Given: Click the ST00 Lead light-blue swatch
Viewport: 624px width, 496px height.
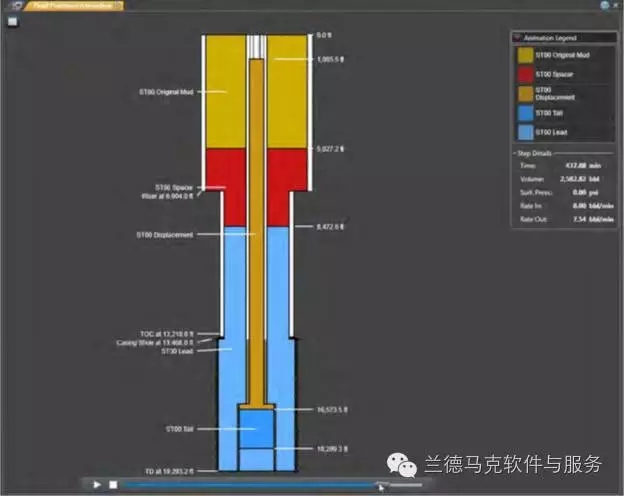Looking at the screenshot, I should [x=524, y=133].
